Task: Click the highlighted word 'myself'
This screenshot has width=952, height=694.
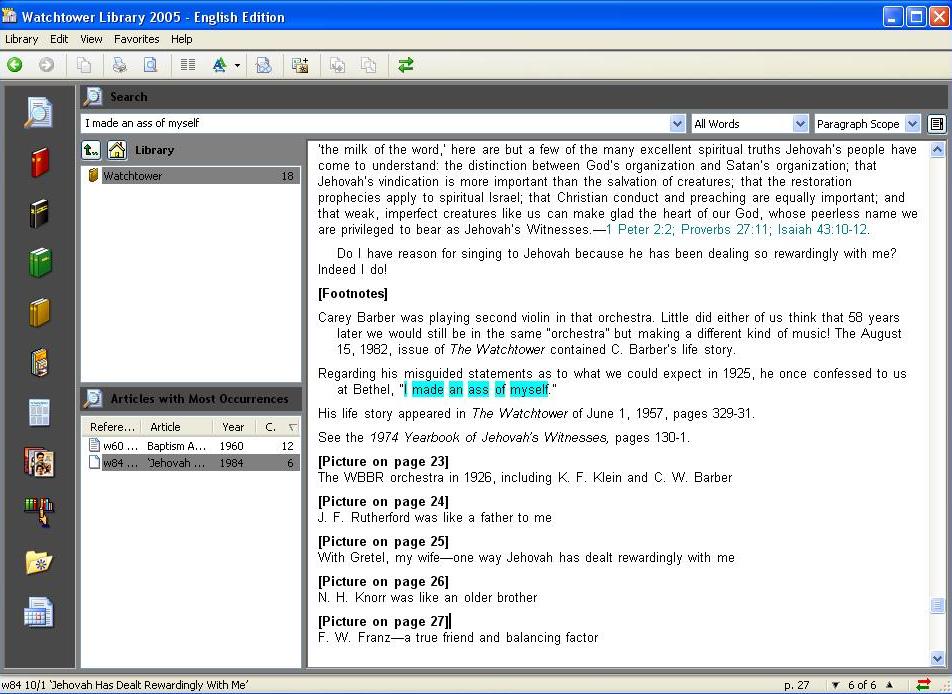Action: tap(529, 390)
